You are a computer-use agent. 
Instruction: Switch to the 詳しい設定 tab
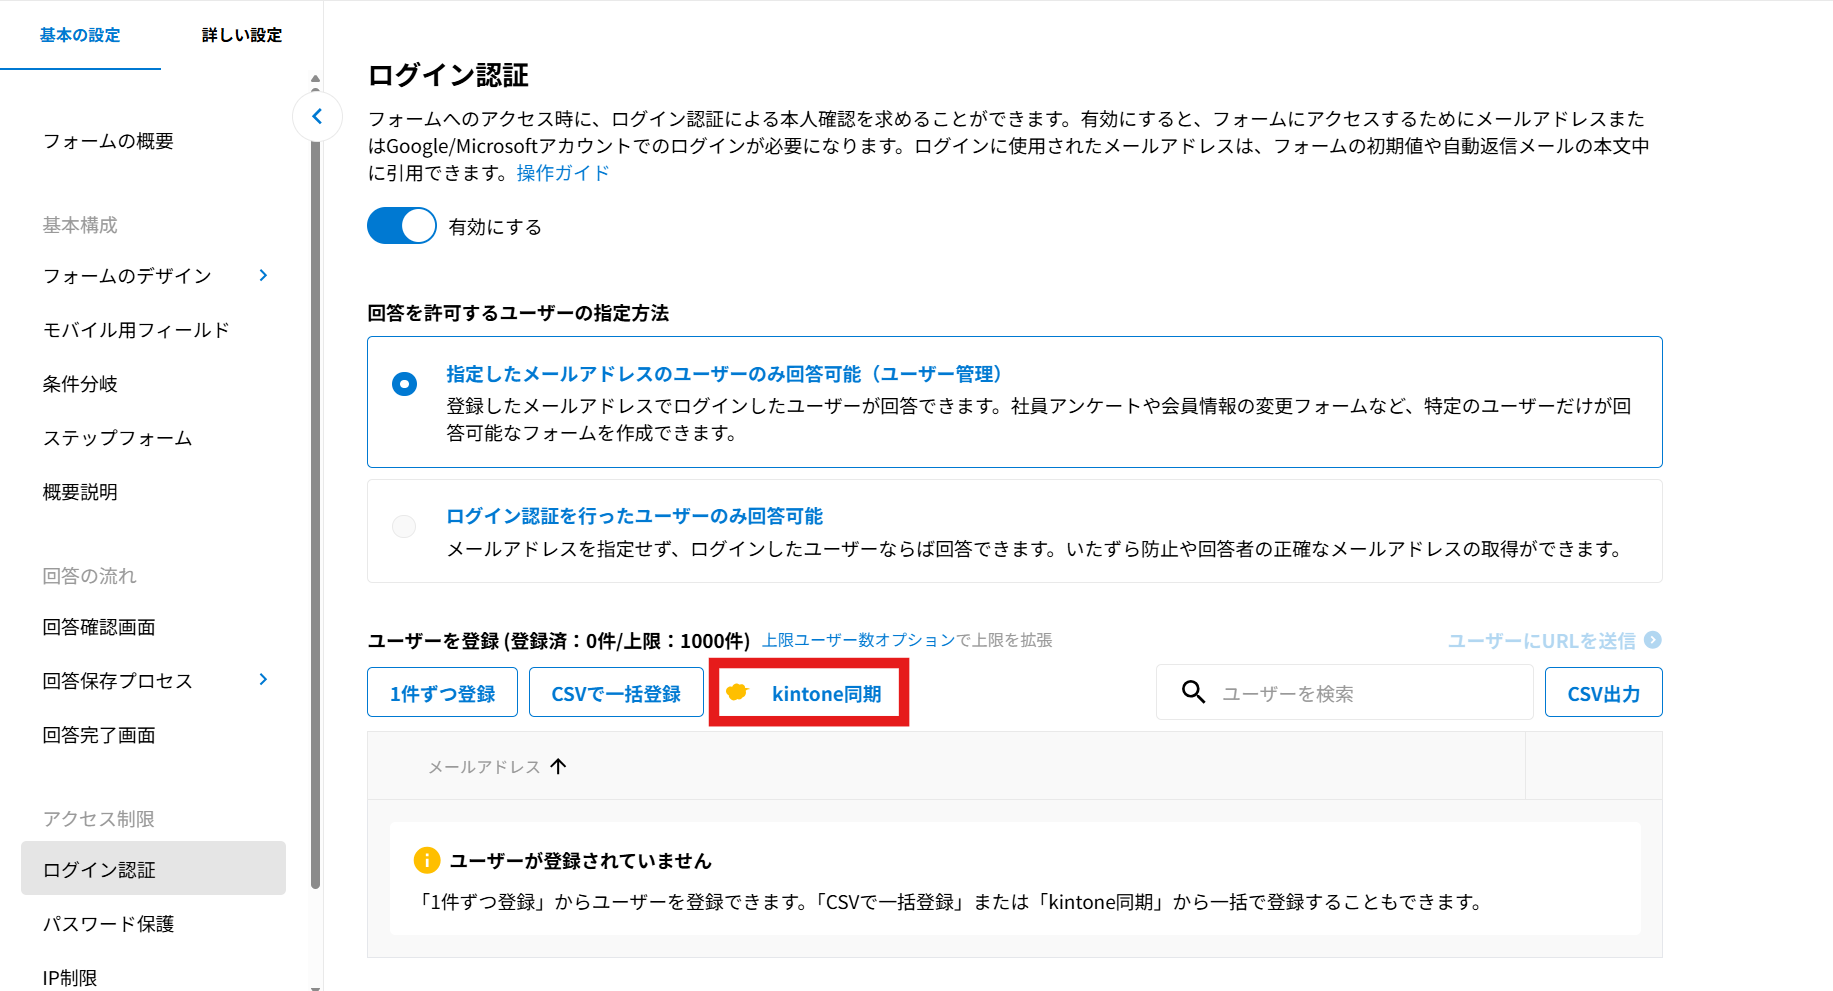(242, 35)
